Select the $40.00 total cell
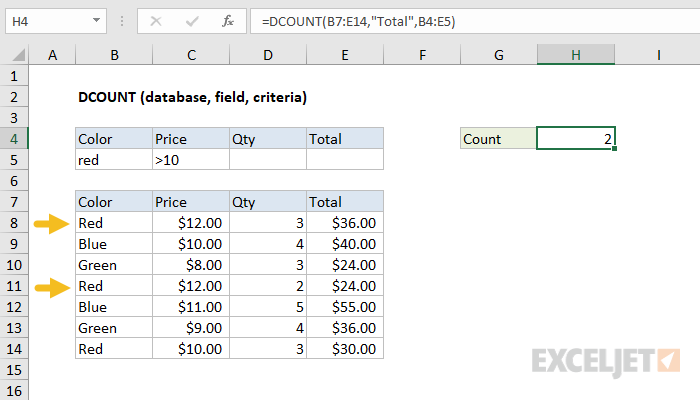This screenshot has height=400, width=700. pyautogui.click(x=345, y=244)
